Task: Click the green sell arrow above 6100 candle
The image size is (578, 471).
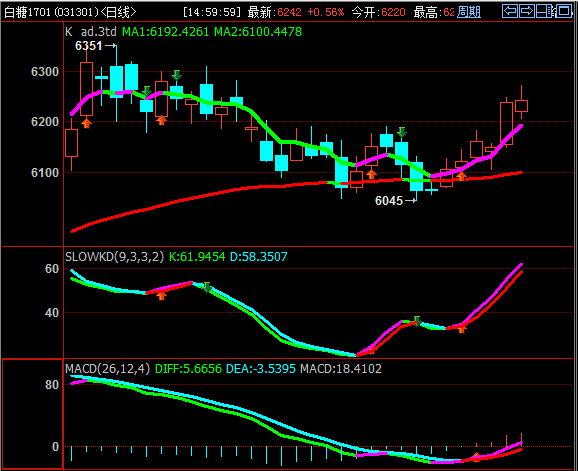Action: (x=401, y=132)
